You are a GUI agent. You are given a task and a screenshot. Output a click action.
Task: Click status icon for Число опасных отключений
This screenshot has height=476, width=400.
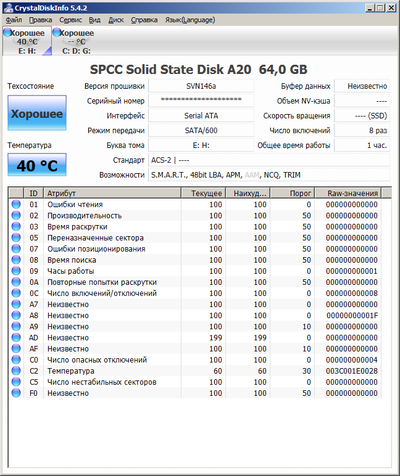[16, 360]
